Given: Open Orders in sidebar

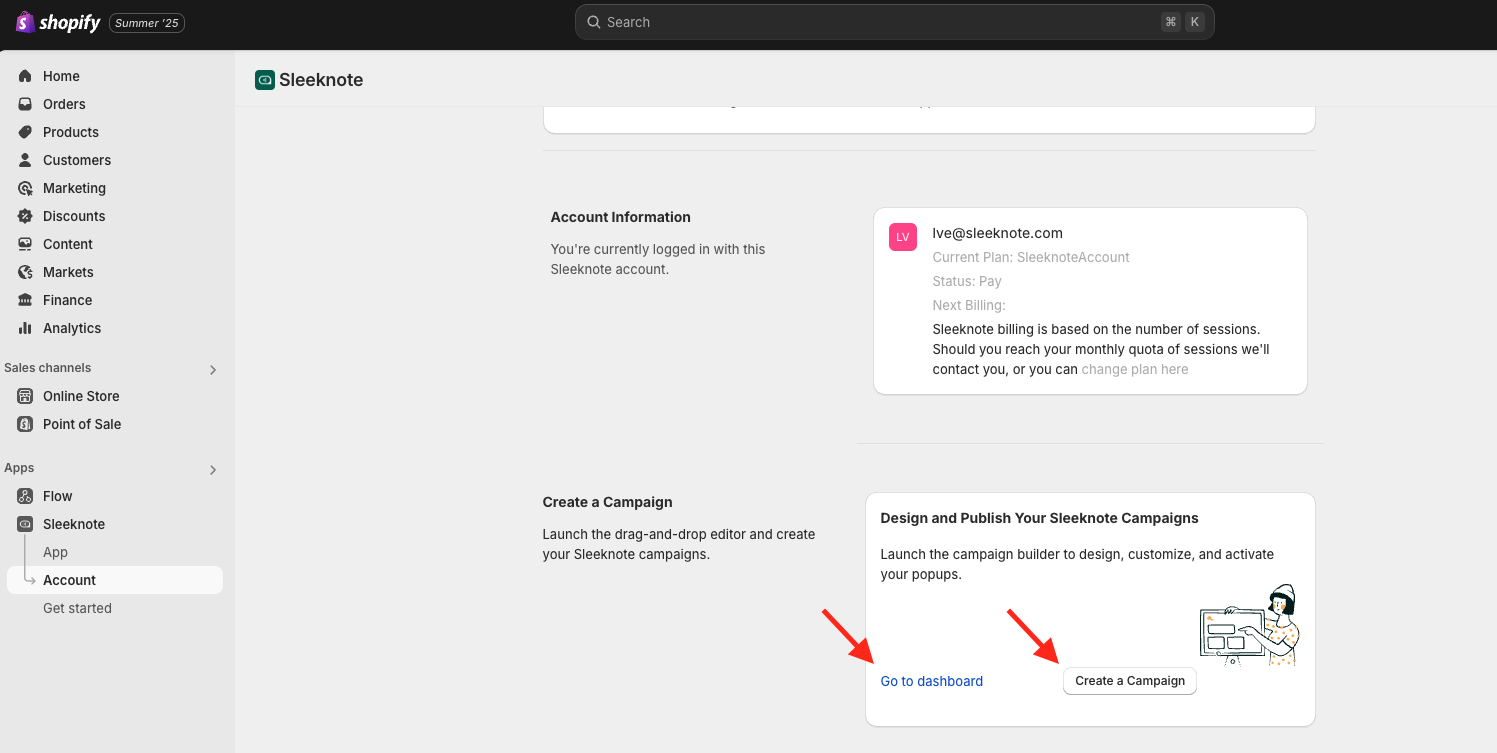Looking at the screenshot, I should click(64, 104).
